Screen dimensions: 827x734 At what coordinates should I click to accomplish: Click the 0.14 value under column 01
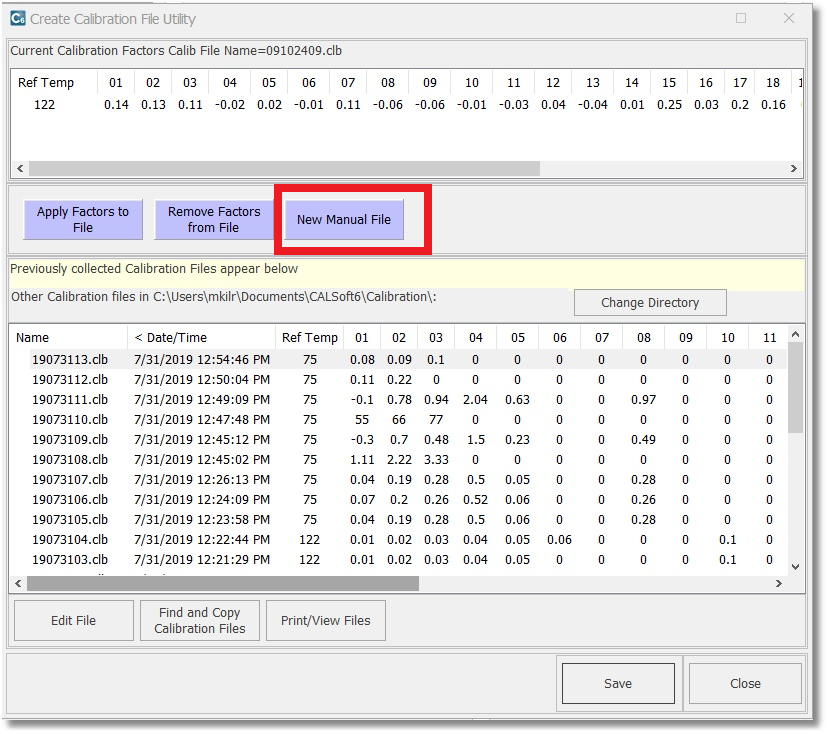(x=116, y=105)
